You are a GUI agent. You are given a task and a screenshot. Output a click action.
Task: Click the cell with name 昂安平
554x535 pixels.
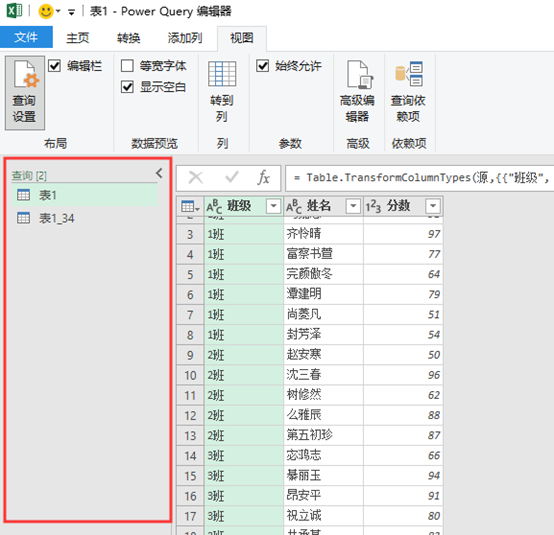[x=323, y=495]
